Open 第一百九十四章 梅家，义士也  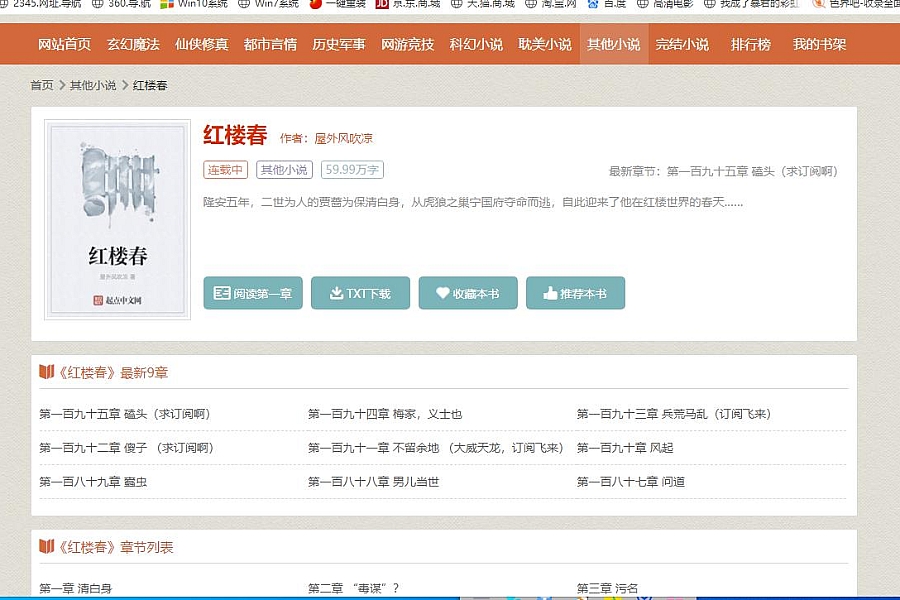(385, 414)
